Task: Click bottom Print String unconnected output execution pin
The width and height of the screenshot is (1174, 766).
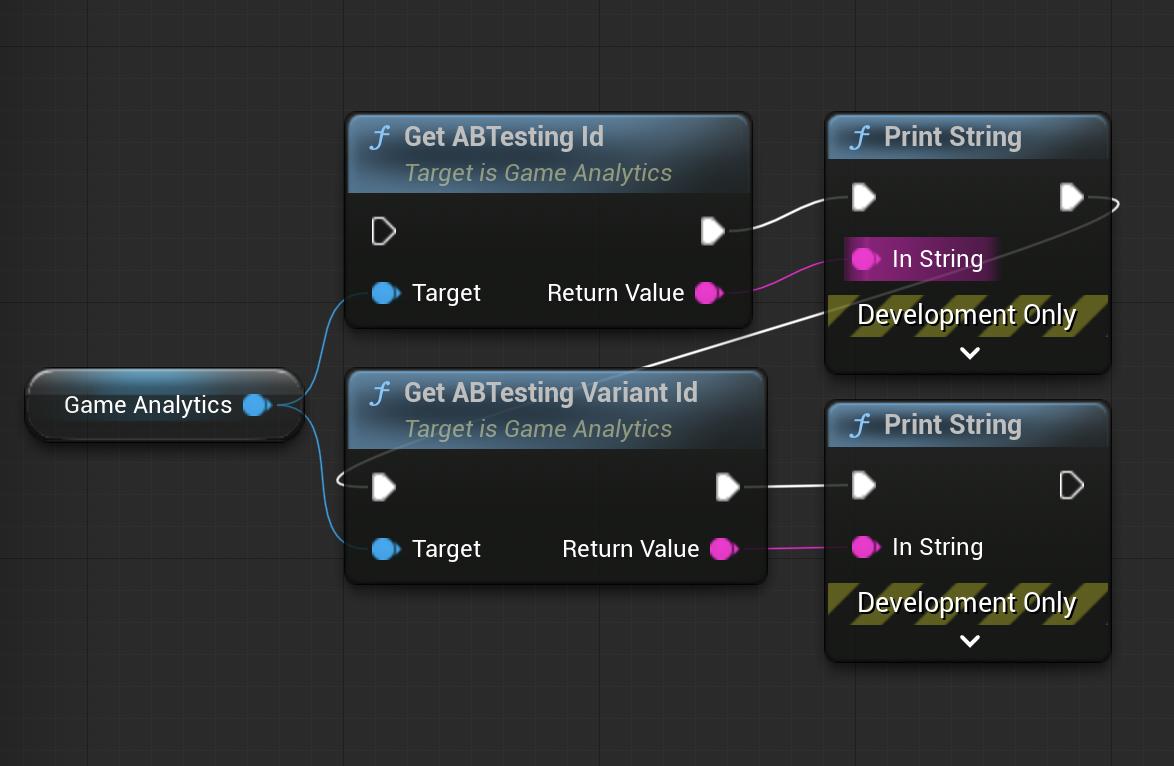Action: point(1071,486)
